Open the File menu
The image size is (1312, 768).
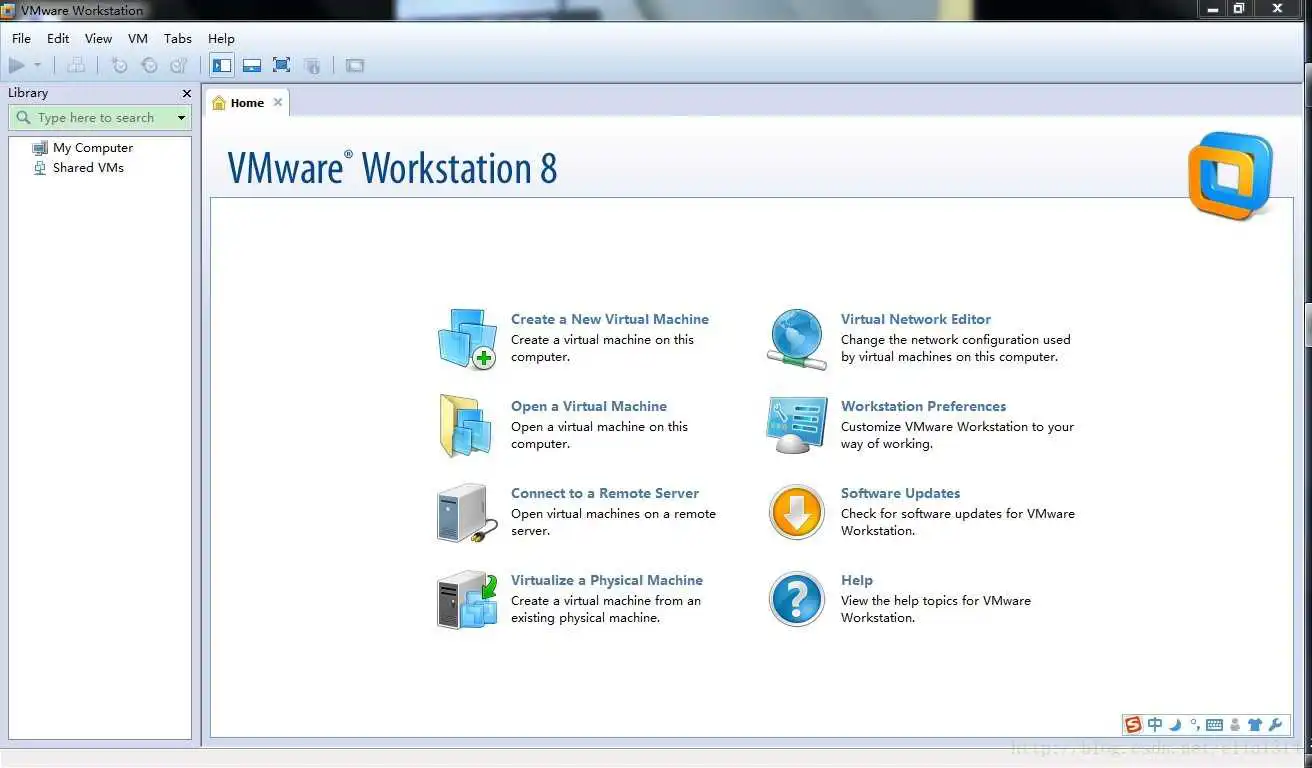coord(21,38)
